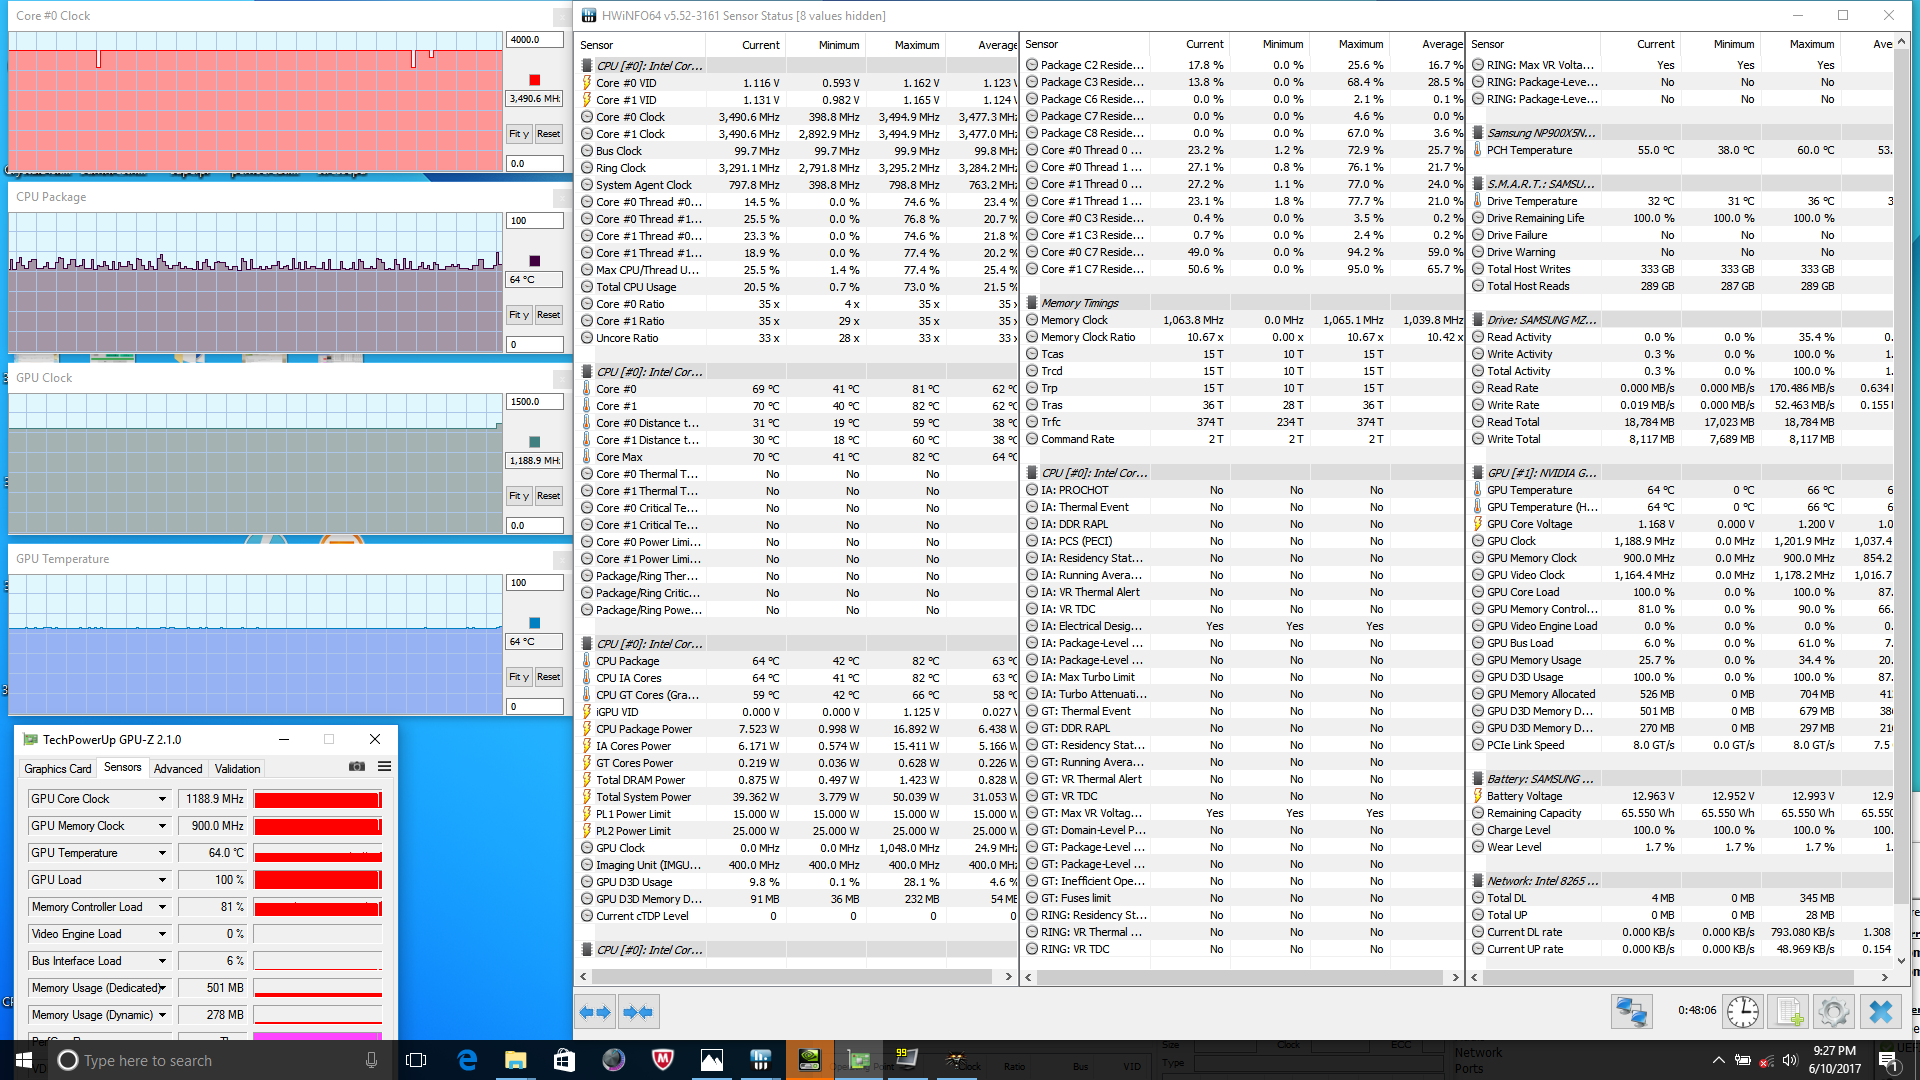Switch to the Advanced tab in GPU-Z

178,769
